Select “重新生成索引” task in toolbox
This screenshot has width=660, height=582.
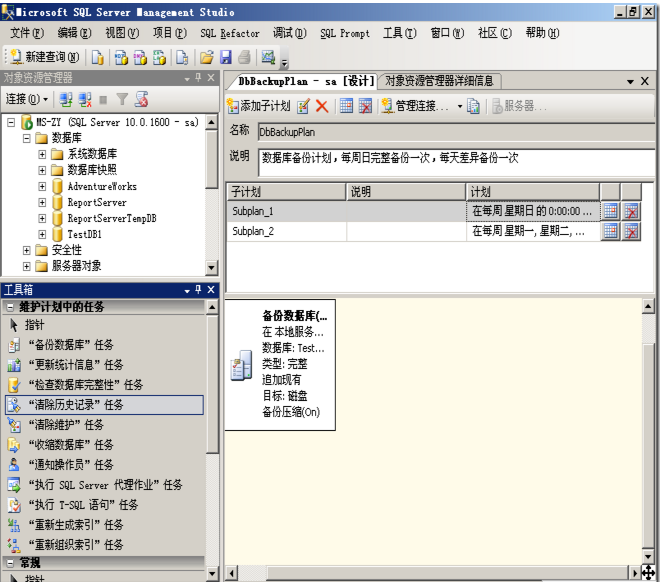[104, 525]
